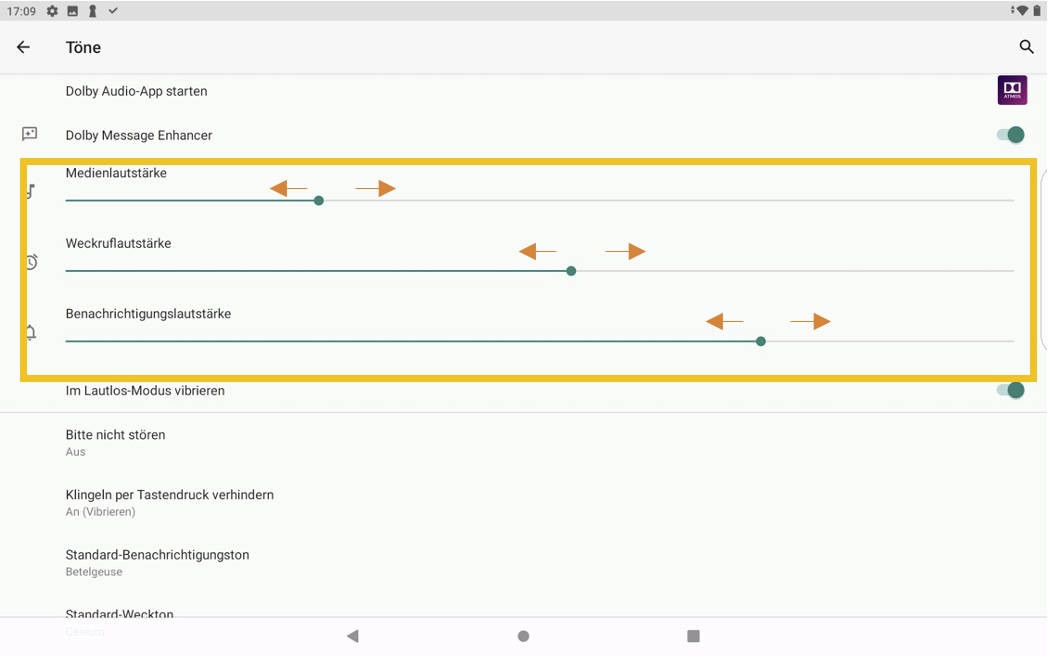Disable the Dolby Message Enhancer switch
The image size is (1049, 660).
1011,135
